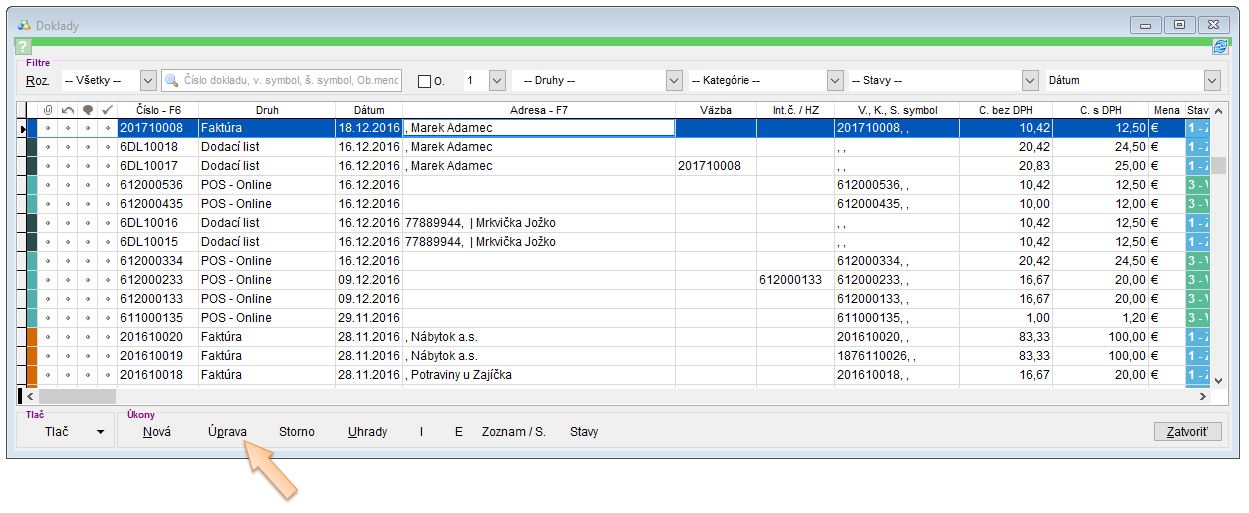Sort by the 'Dátum' column header

click(x=368, y=110)
